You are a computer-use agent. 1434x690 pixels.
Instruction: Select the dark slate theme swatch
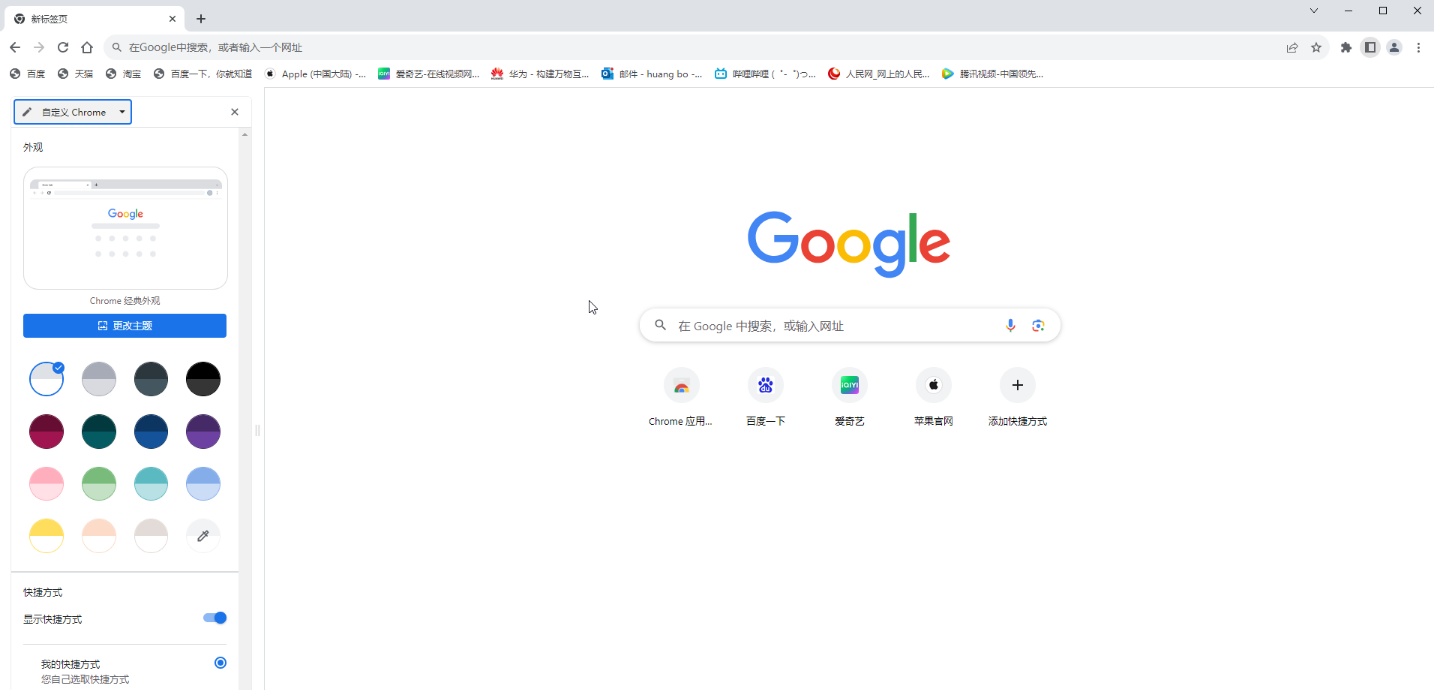click(151, 379)
